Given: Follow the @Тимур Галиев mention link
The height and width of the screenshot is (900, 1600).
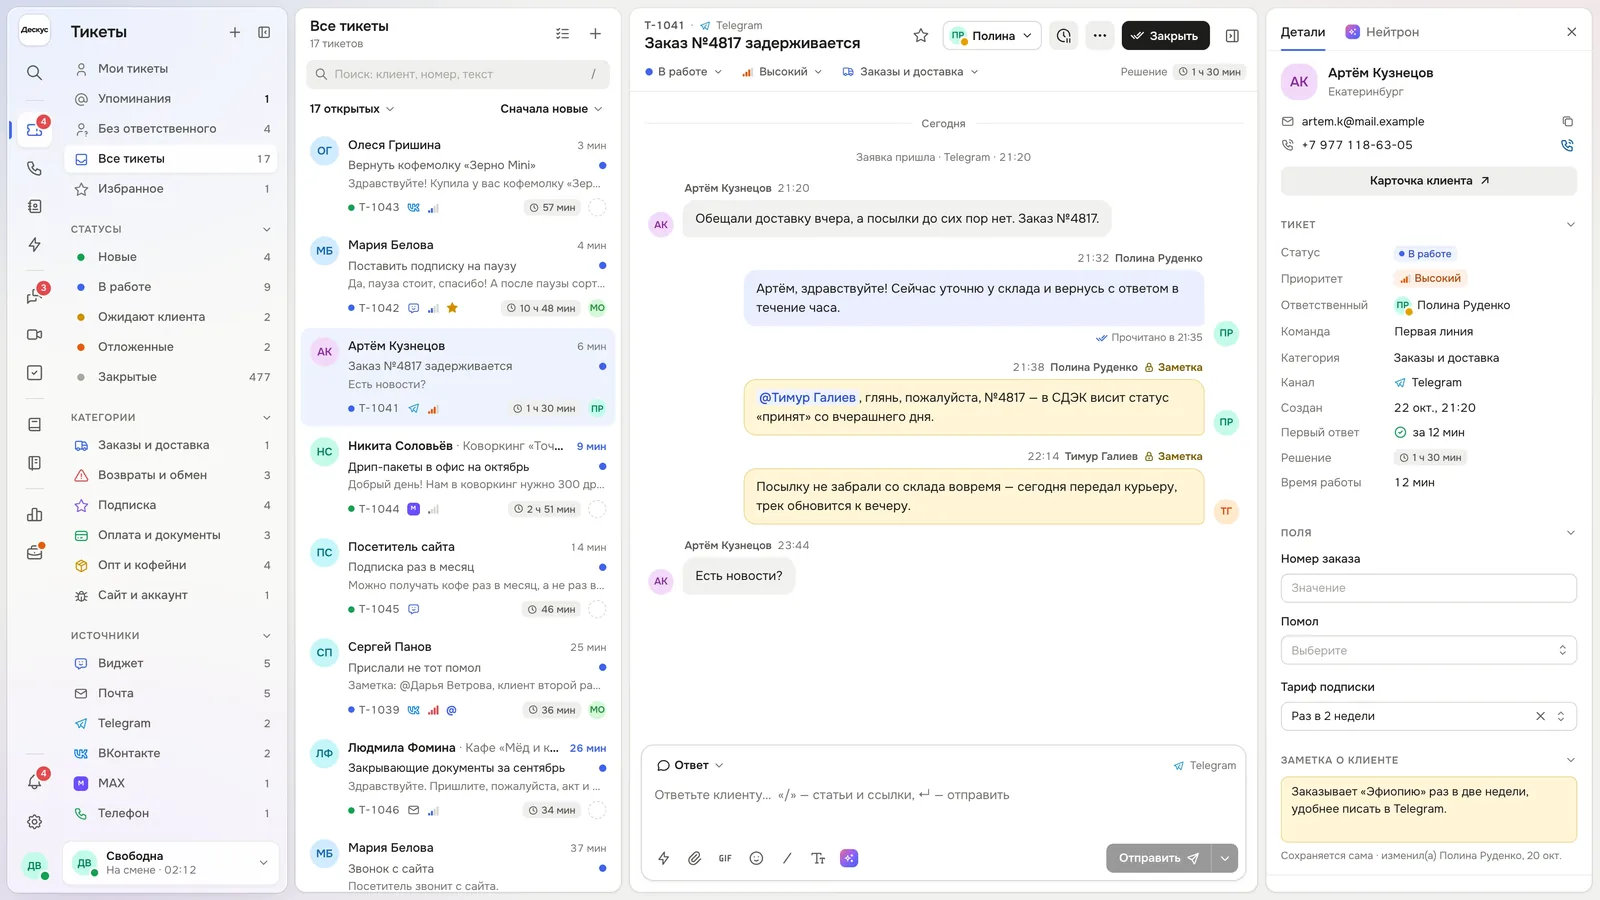Looking at the screenshot, I should (x=807, y=398).
